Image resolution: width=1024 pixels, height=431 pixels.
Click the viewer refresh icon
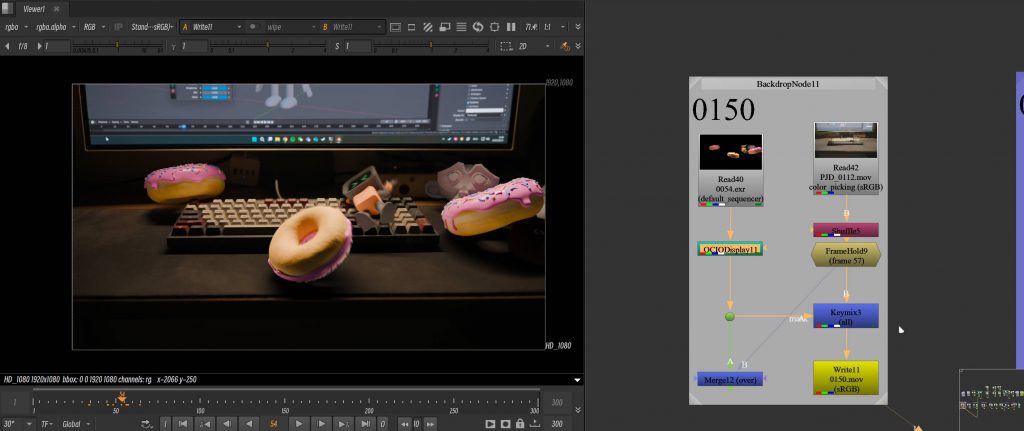click(x=478, y=26)
